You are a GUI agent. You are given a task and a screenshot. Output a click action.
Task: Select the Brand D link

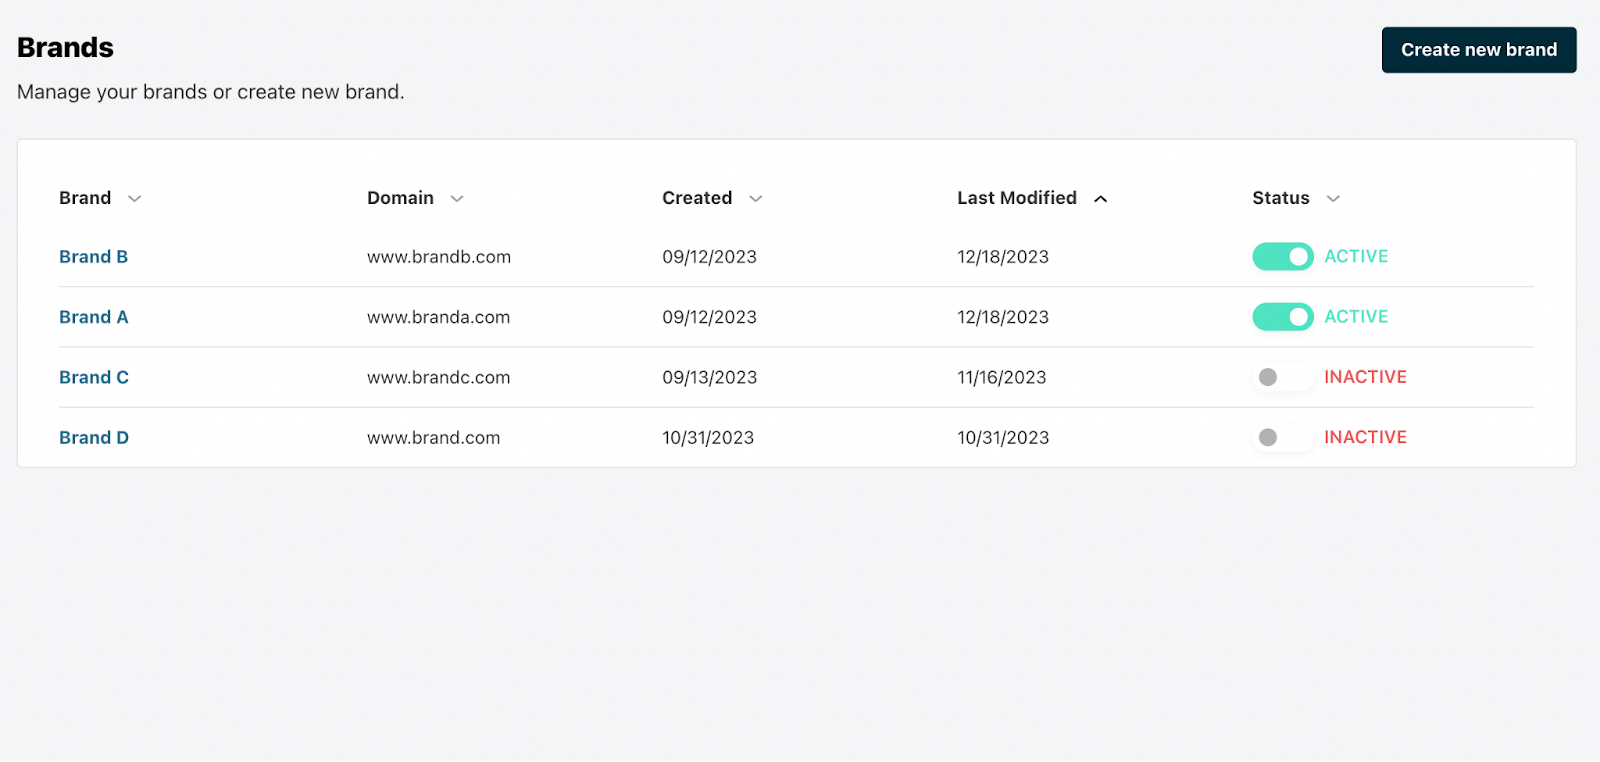pos(94,437)
